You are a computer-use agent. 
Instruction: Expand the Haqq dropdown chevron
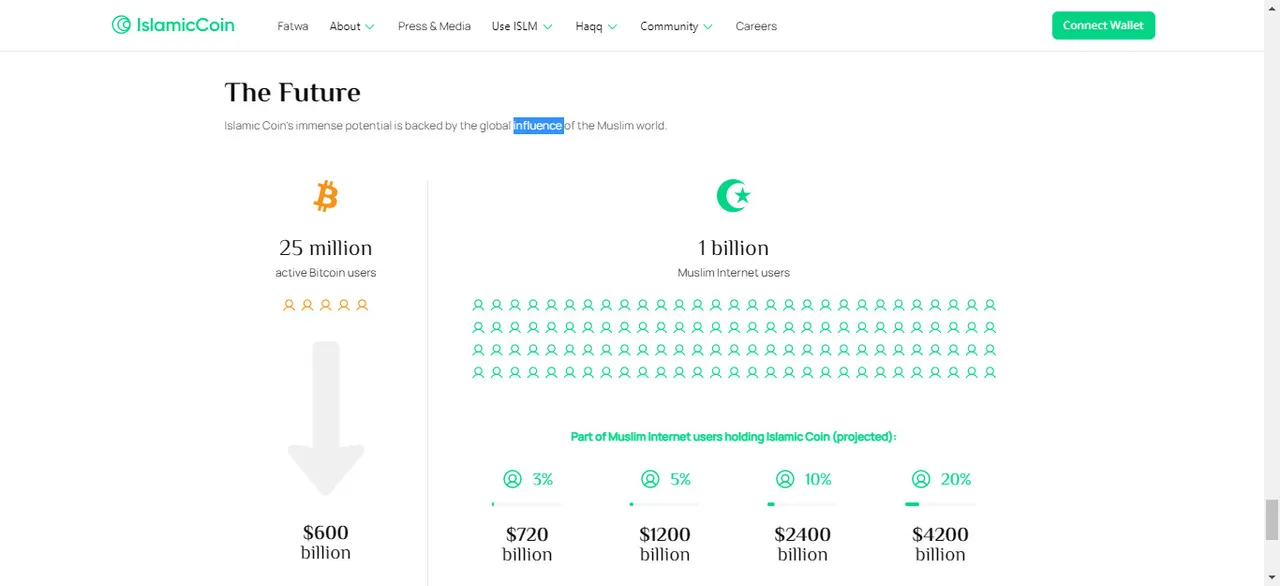pos(613,27)
